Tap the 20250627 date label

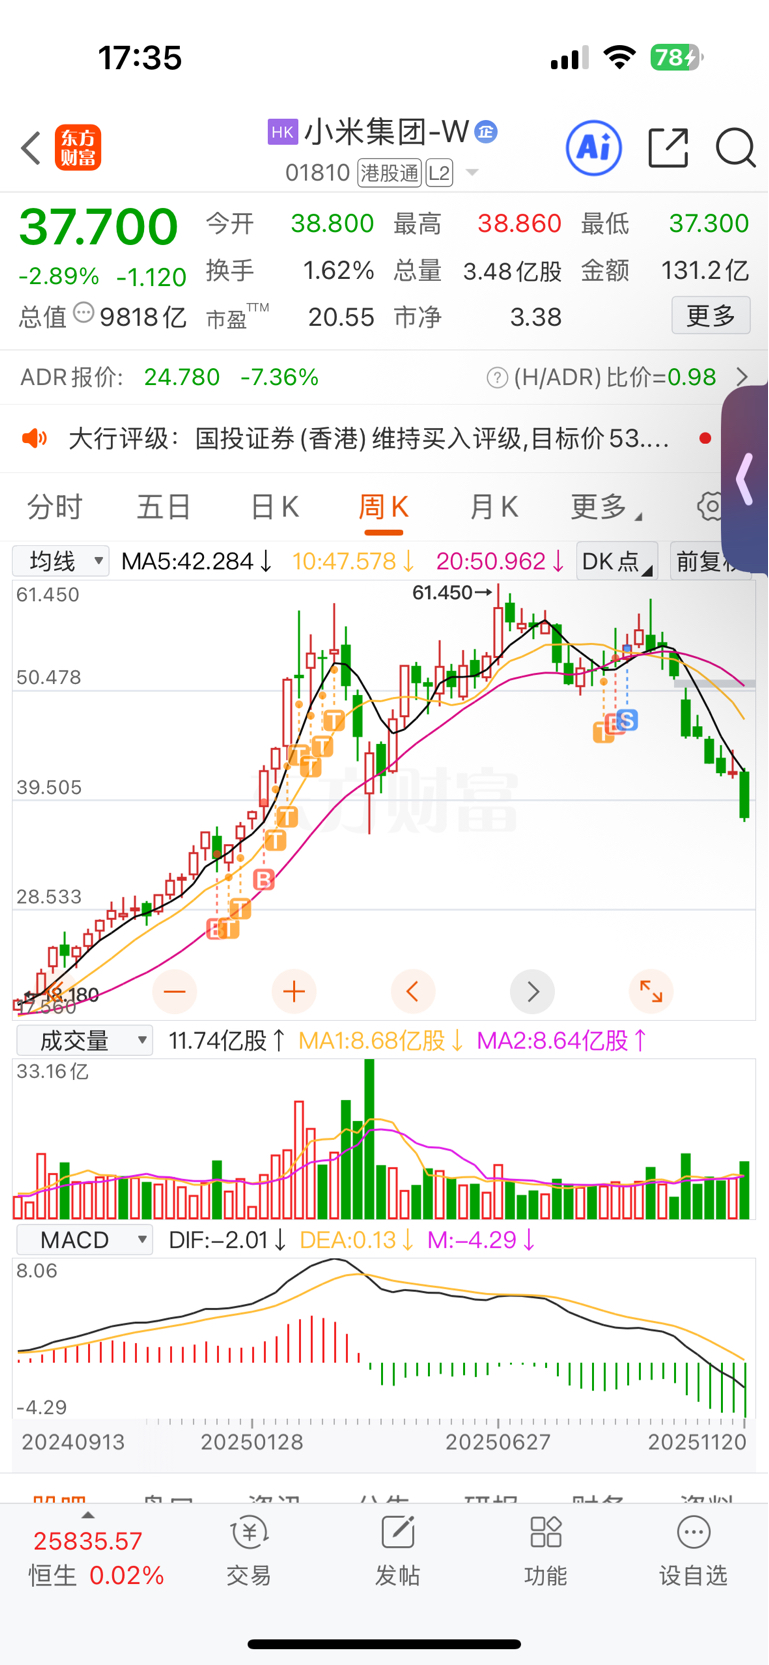498,1442
